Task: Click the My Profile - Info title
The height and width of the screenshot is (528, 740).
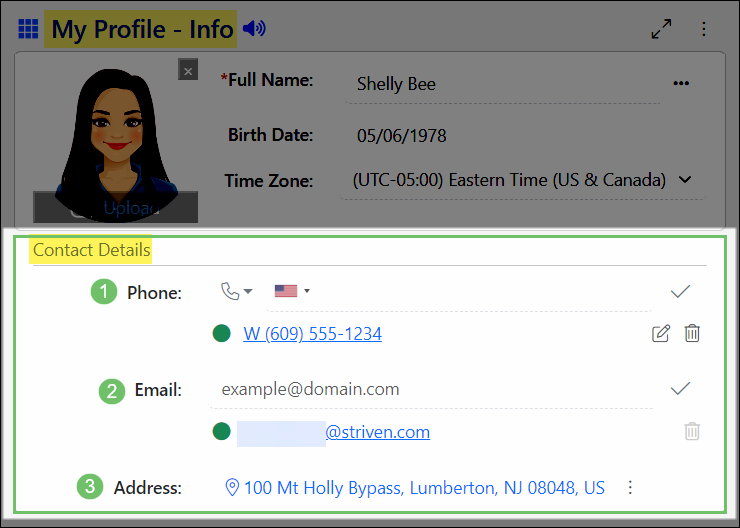Action: pos(142,29)
